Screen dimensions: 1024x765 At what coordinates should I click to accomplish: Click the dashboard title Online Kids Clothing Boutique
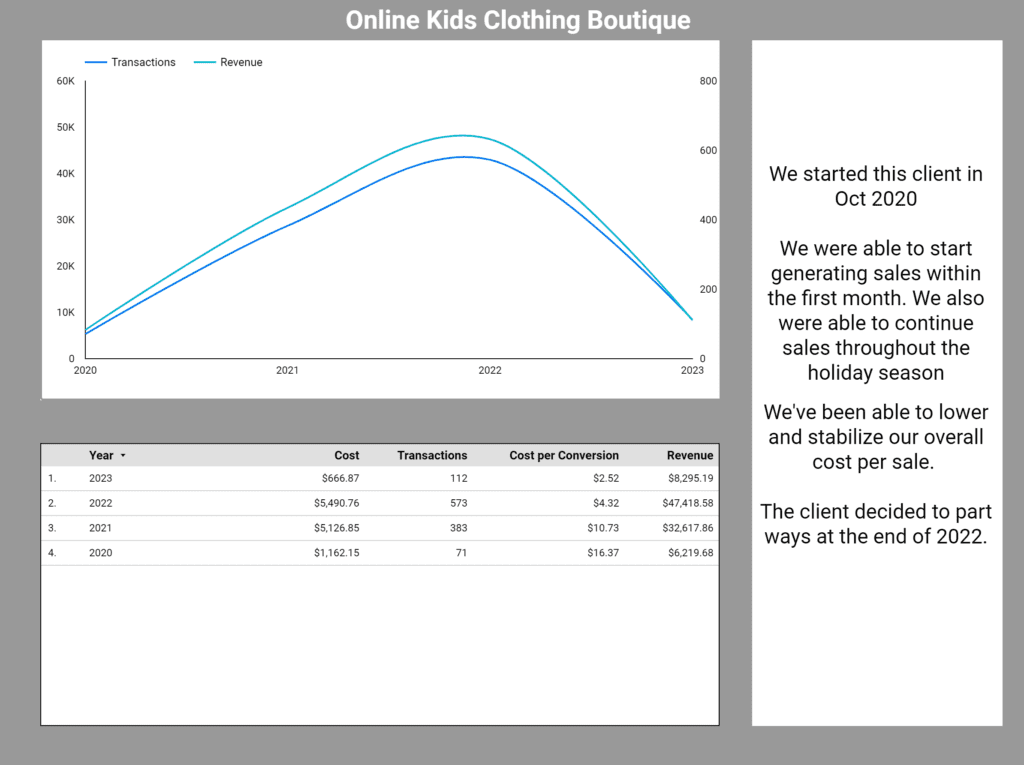click(518, 20)
